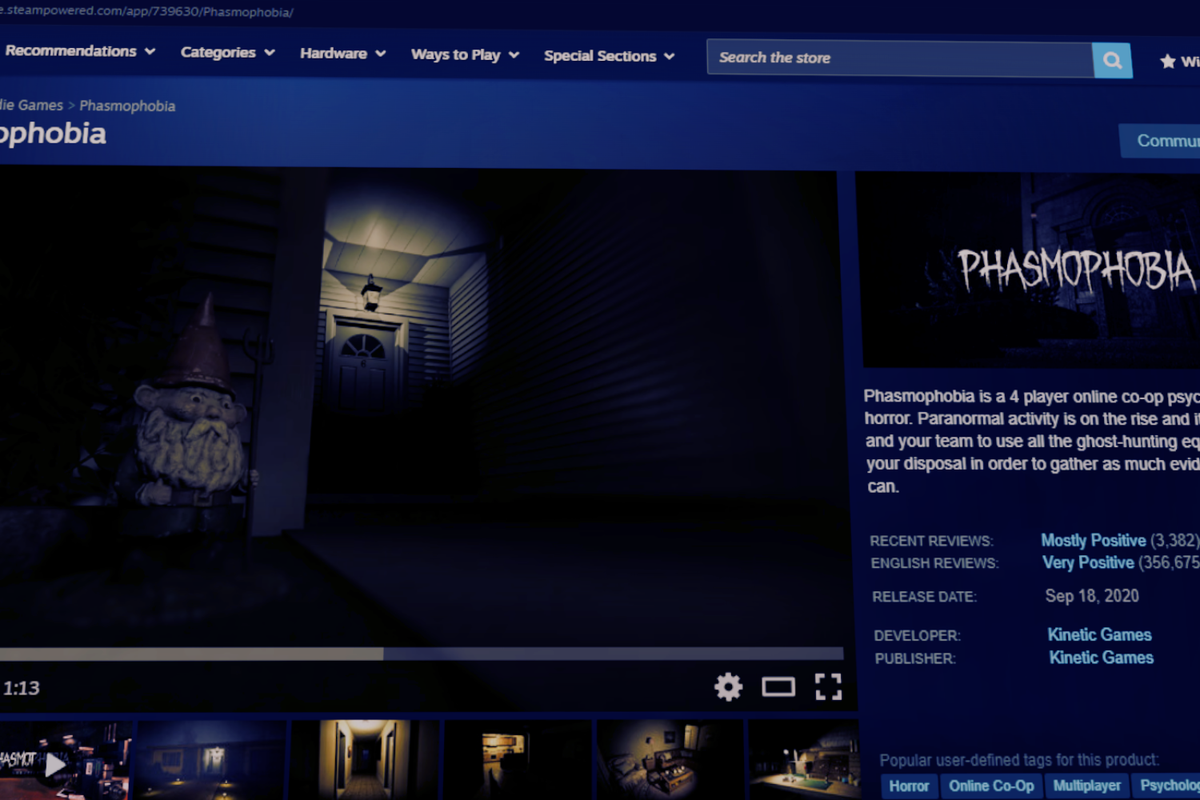
Task: Click the Phasmophobia breadcrumb link
Action: click(x=127, y=105)
